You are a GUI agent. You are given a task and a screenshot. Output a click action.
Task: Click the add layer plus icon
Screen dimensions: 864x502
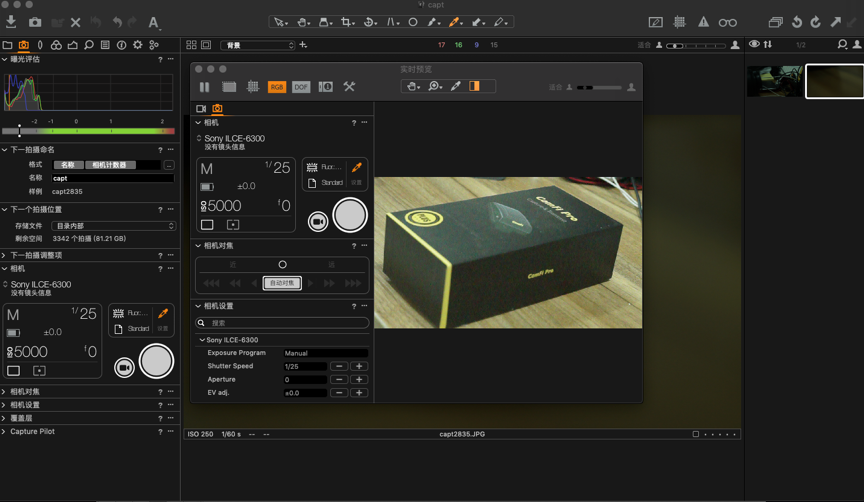pos(303,45)
